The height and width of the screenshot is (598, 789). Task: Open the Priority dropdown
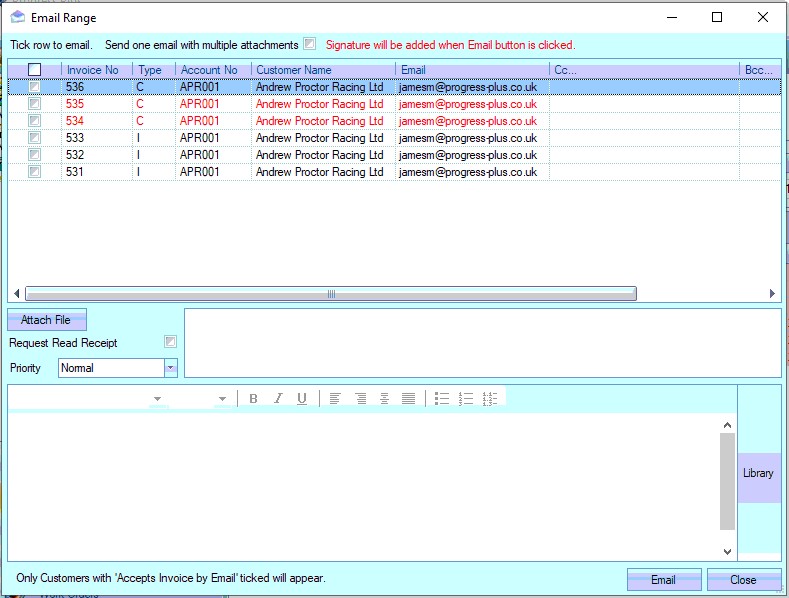pos(170,368)
